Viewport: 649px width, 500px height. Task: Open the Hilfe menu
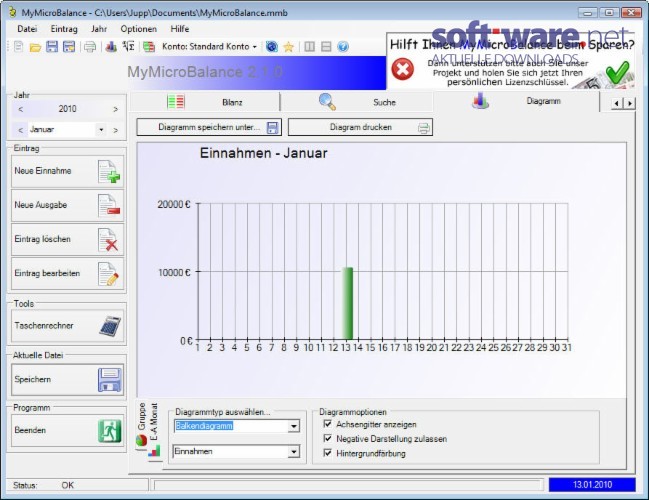(x=180, y=29)
